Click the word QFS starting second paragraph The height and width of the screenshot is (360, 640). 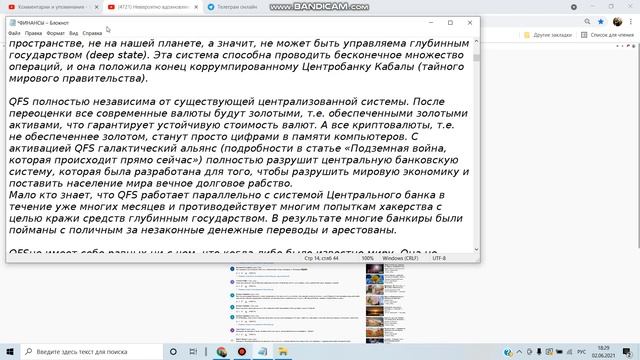click(19, 102)
